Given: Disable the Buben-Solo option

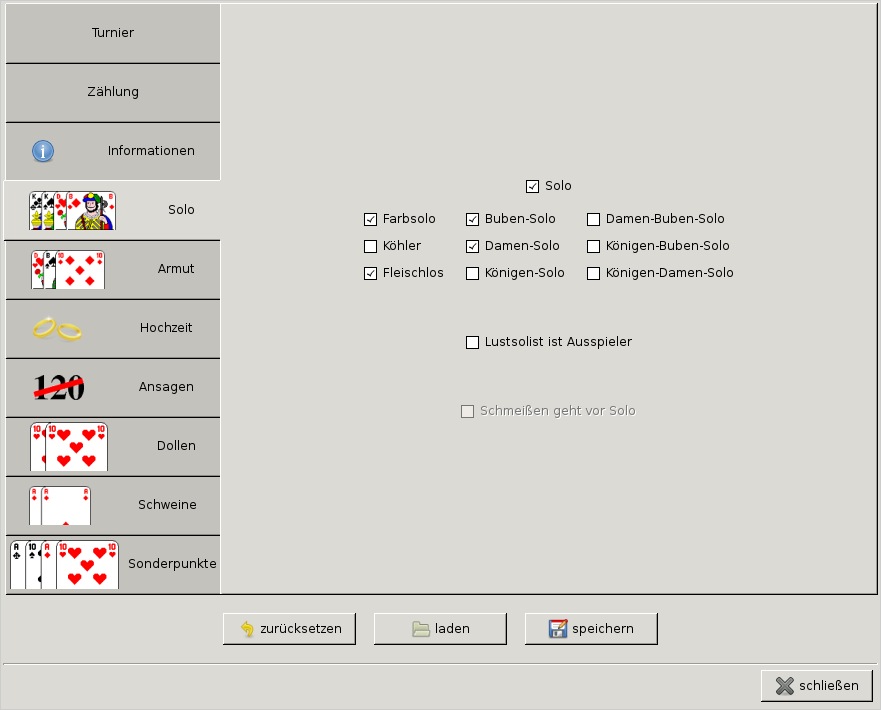Looking at the screenshot, I should coord(473,219).
